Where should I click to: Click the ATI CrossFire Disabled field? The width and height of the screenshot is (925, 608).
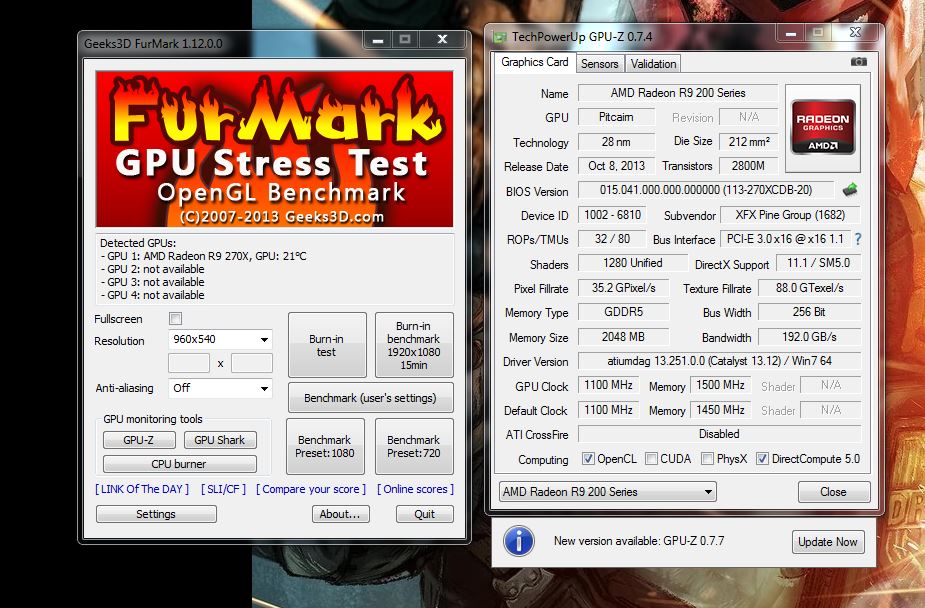(719, 434)
